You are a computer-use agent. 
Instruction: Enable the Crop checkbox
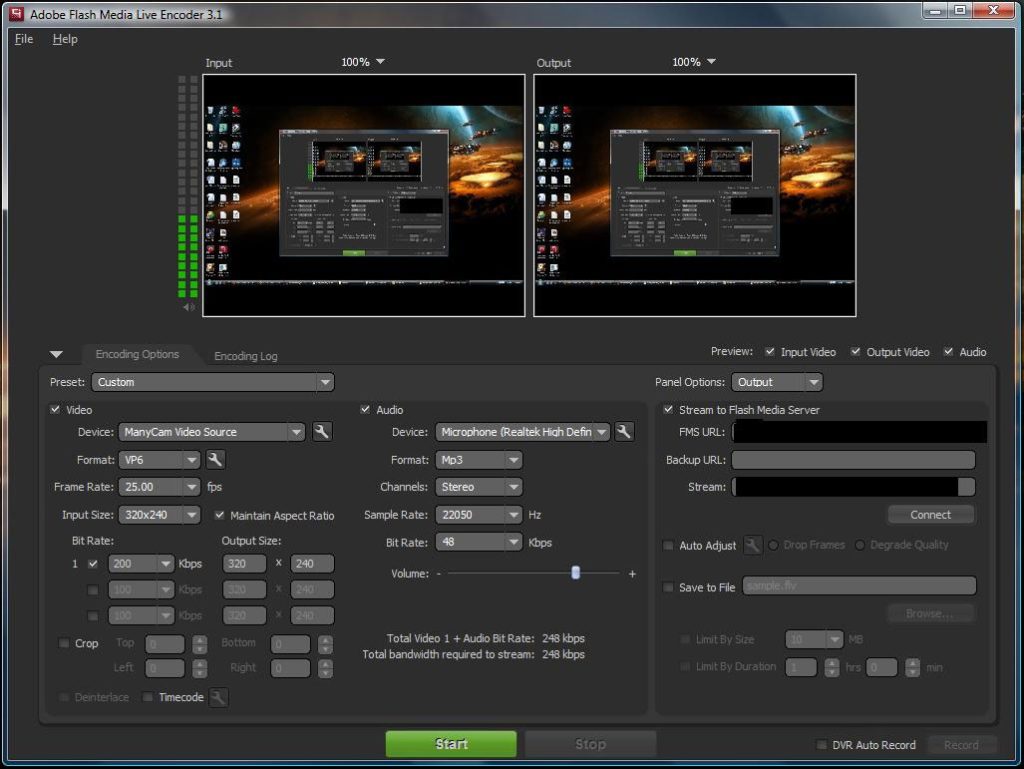click(x=64, y=643)
